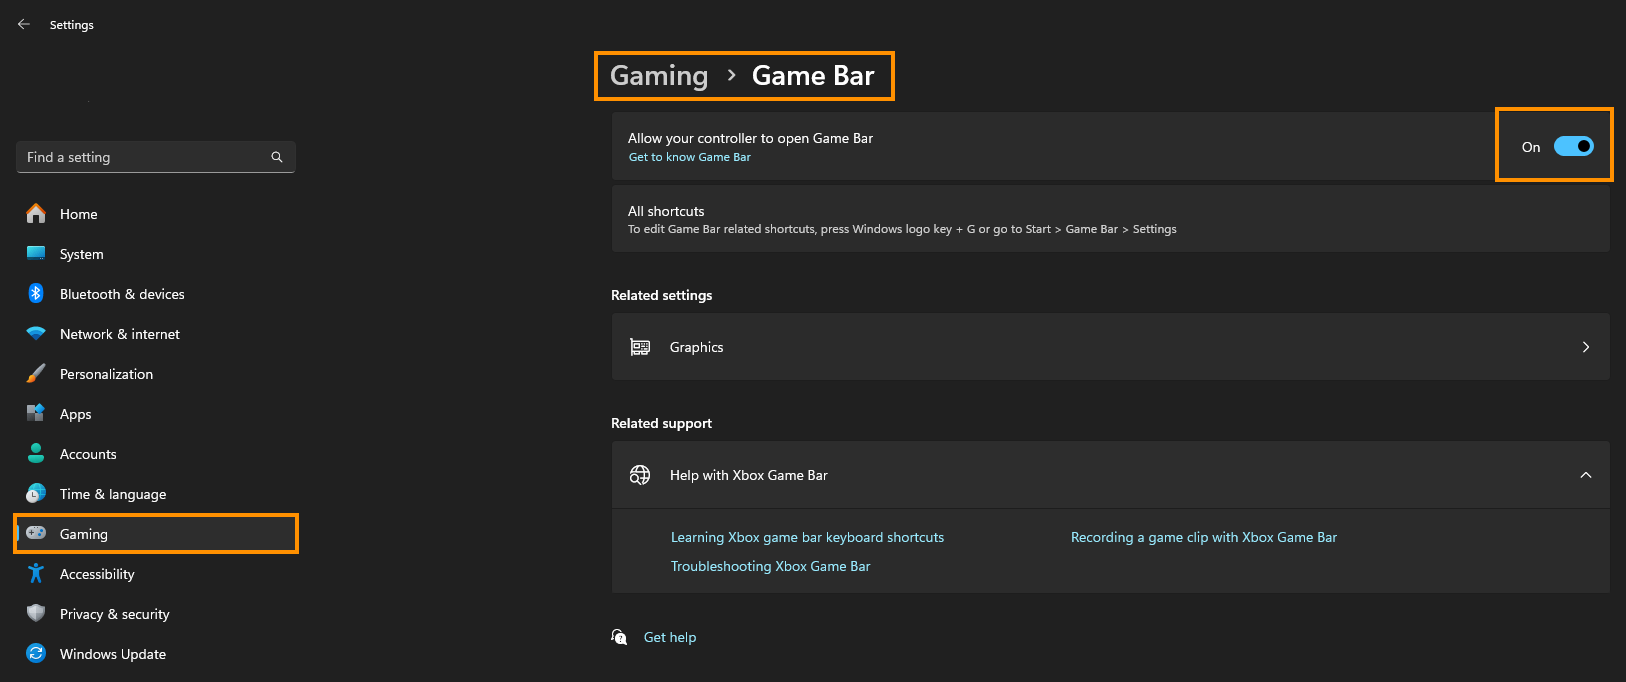1626x682 pixels.
Task: Select the Gaming category label
Action: [x=84, y=534]
